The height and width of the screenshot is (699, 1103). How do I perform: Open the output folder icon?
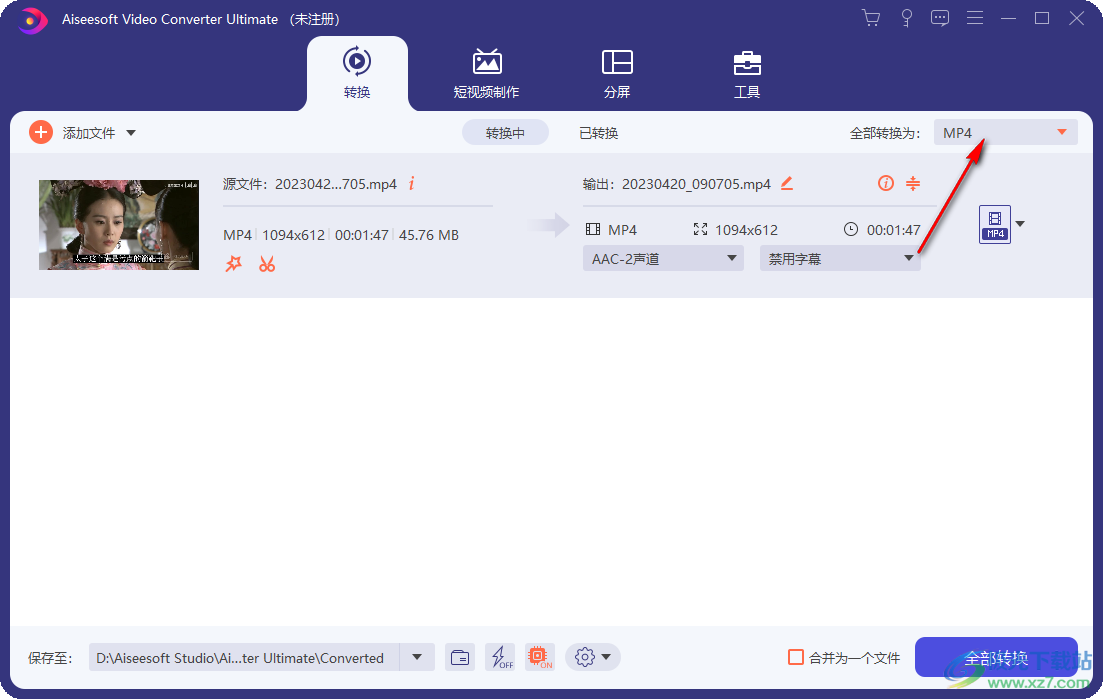(x=460, y=658)
